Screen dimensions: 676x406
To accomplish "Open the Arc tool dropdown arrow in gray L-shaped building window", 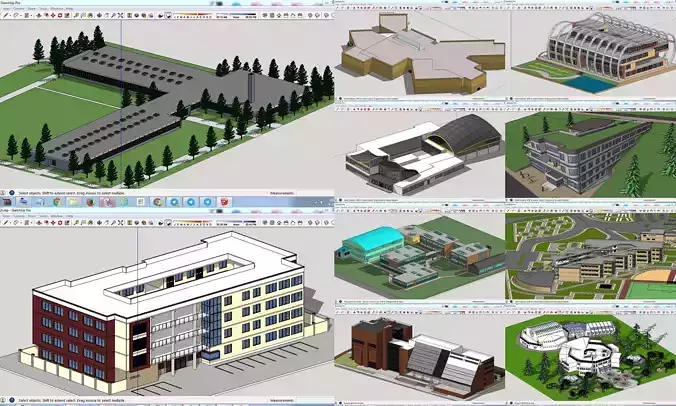I will 21,15.
